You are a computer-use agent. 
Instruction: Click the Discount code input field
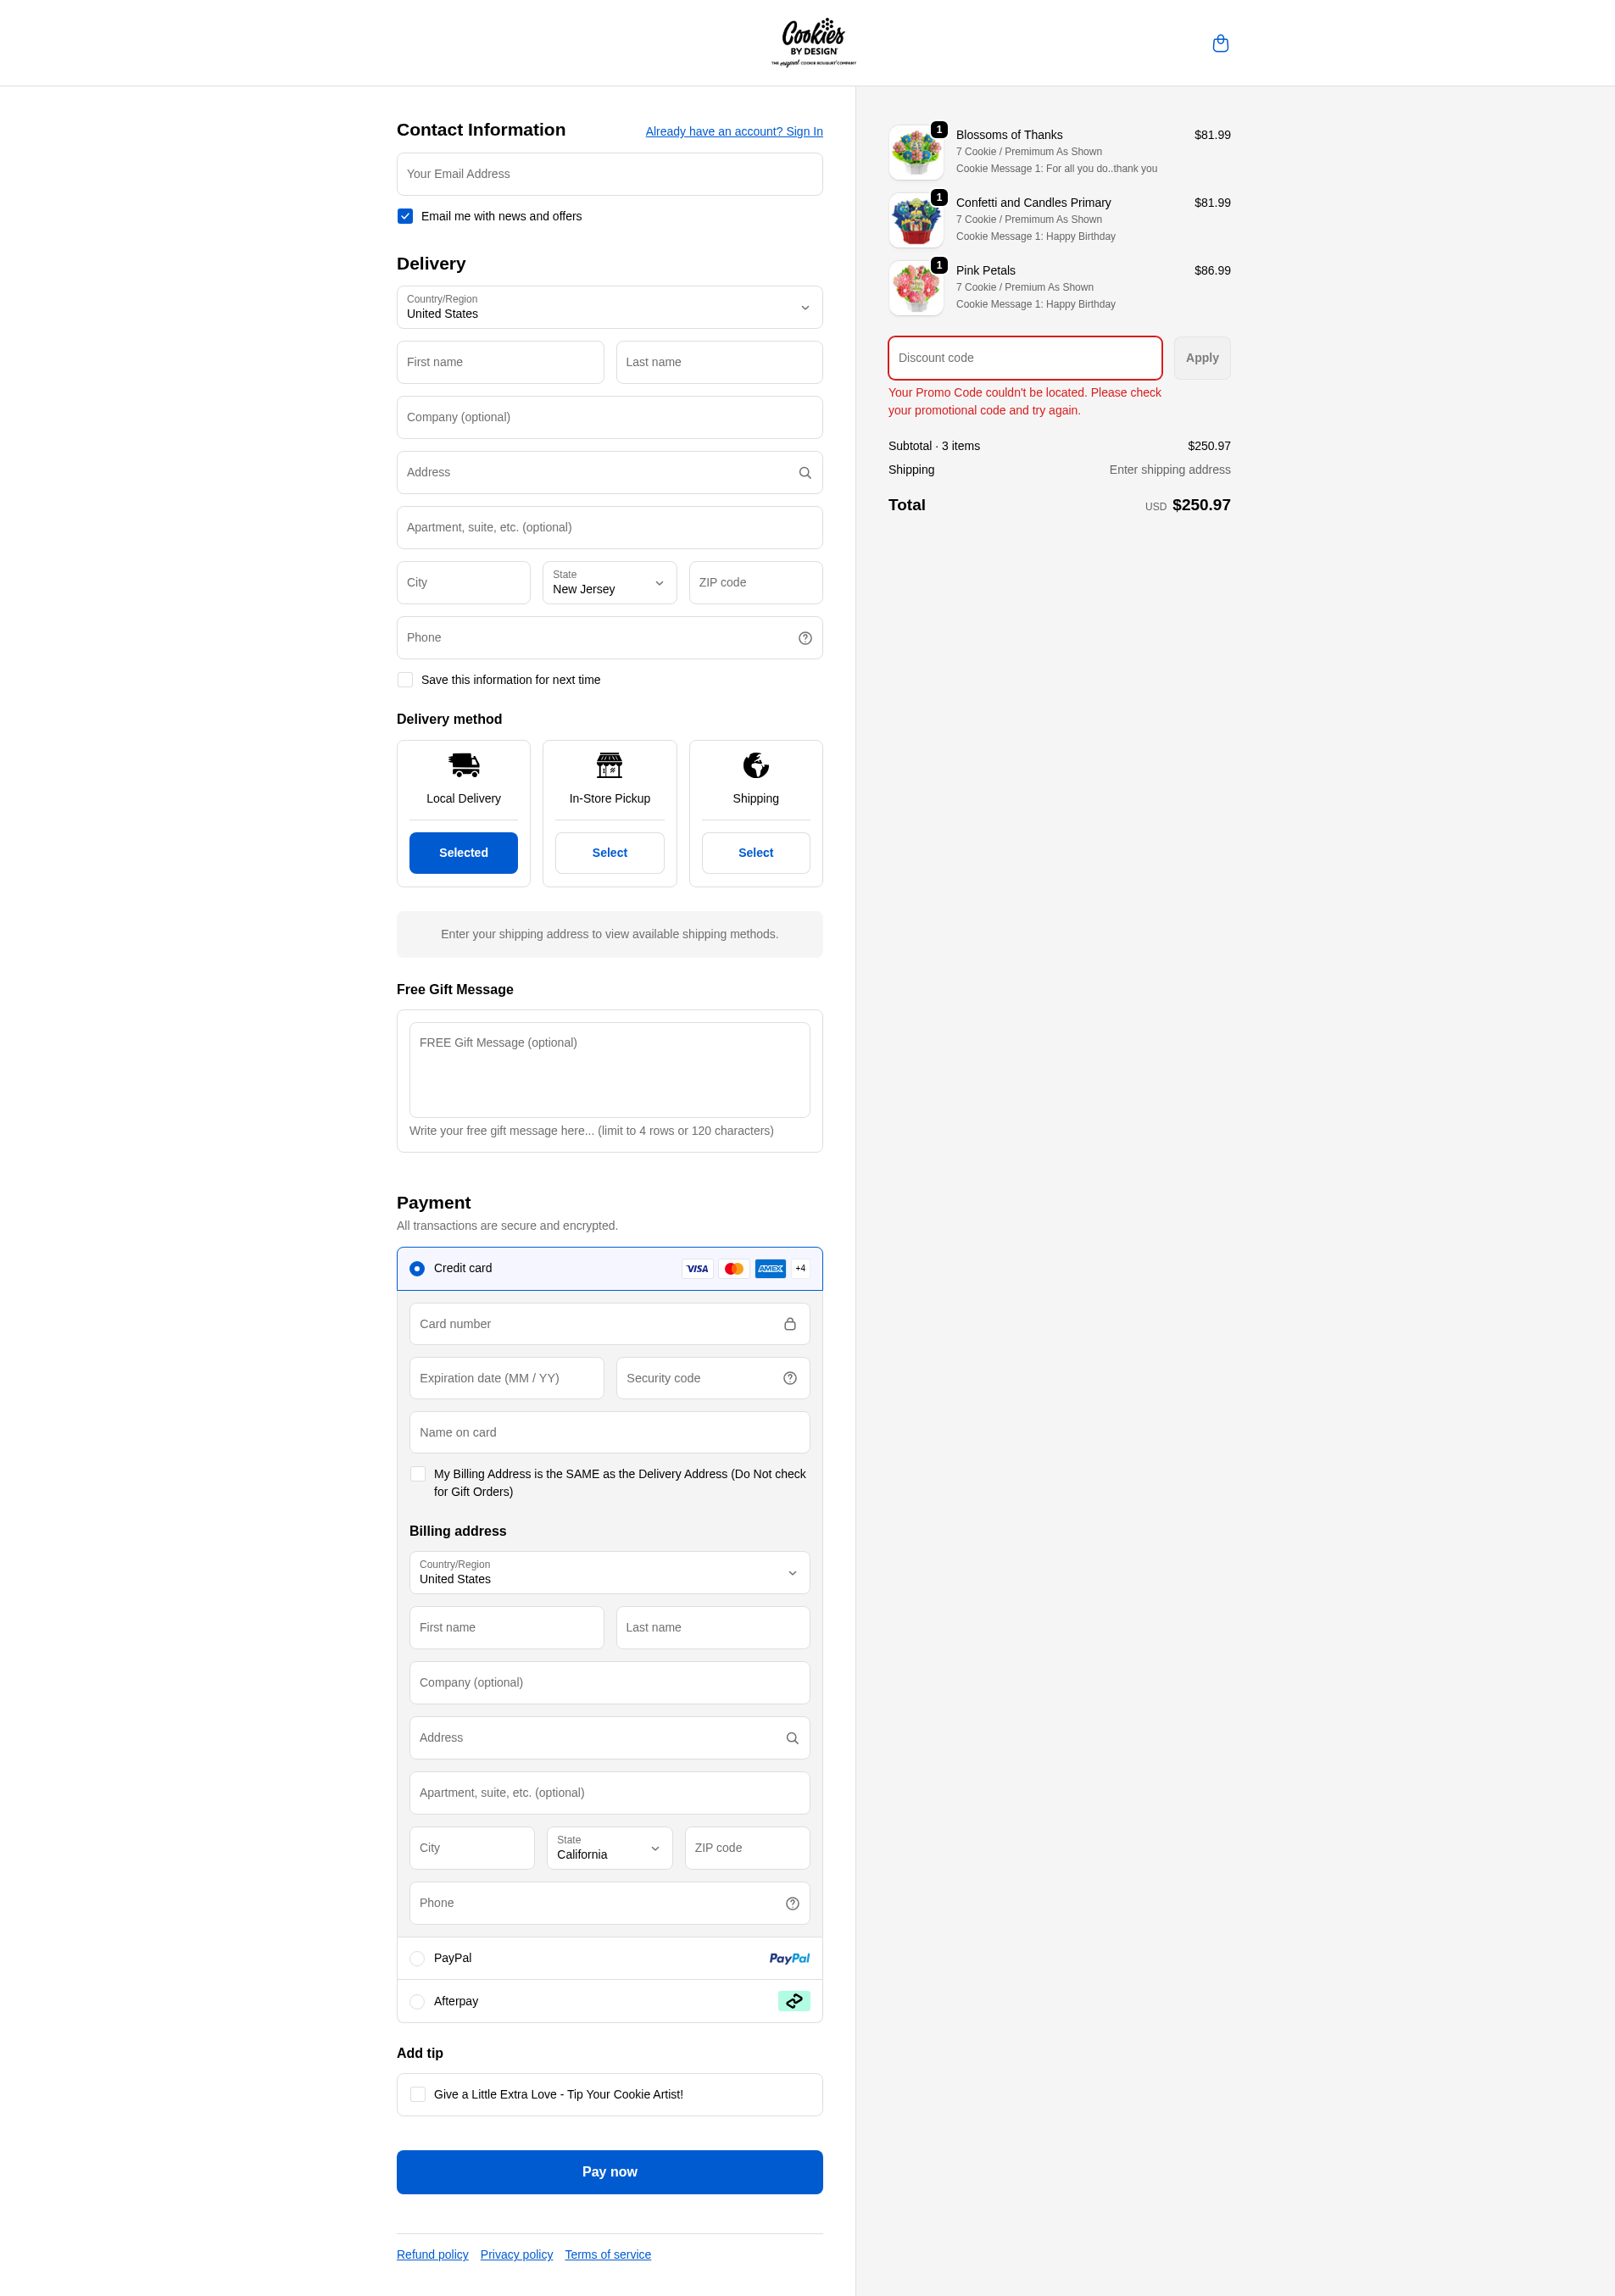1024,358
